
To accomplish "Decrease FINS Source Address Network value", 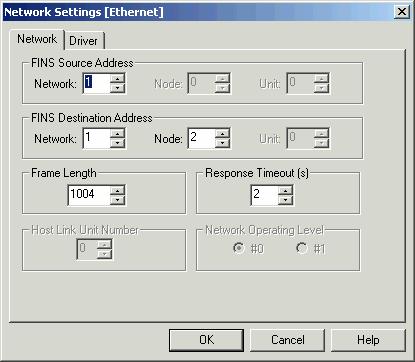I will [117, 88].
